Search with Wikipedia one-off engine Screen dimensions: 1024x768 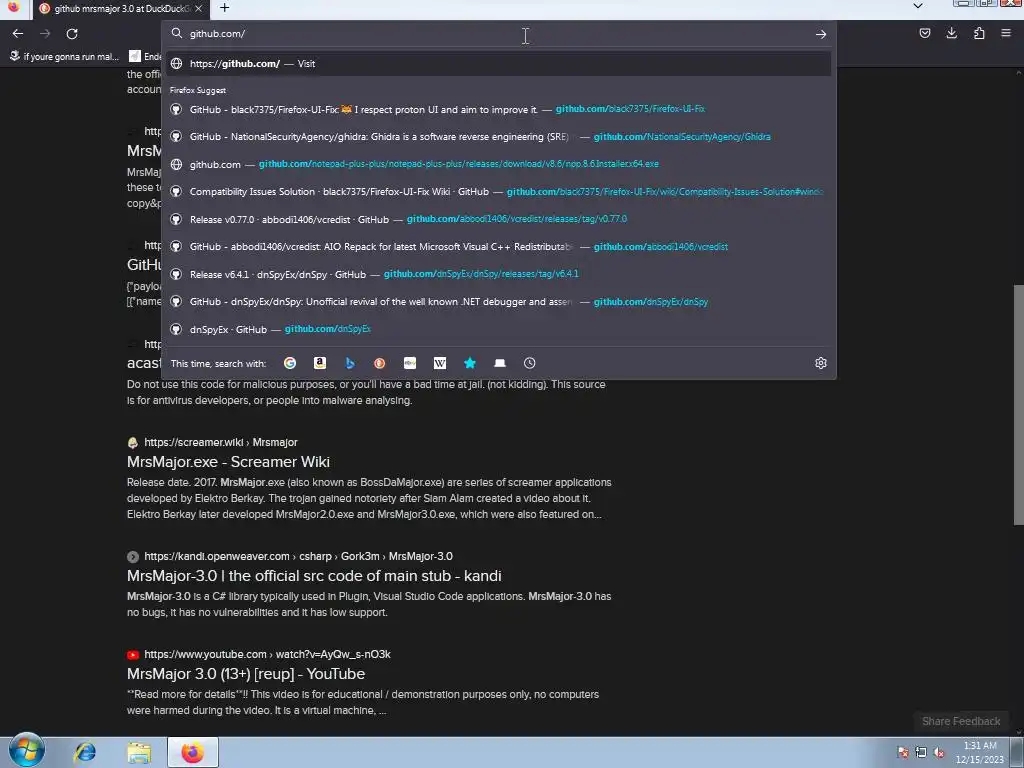coord(440,363)
